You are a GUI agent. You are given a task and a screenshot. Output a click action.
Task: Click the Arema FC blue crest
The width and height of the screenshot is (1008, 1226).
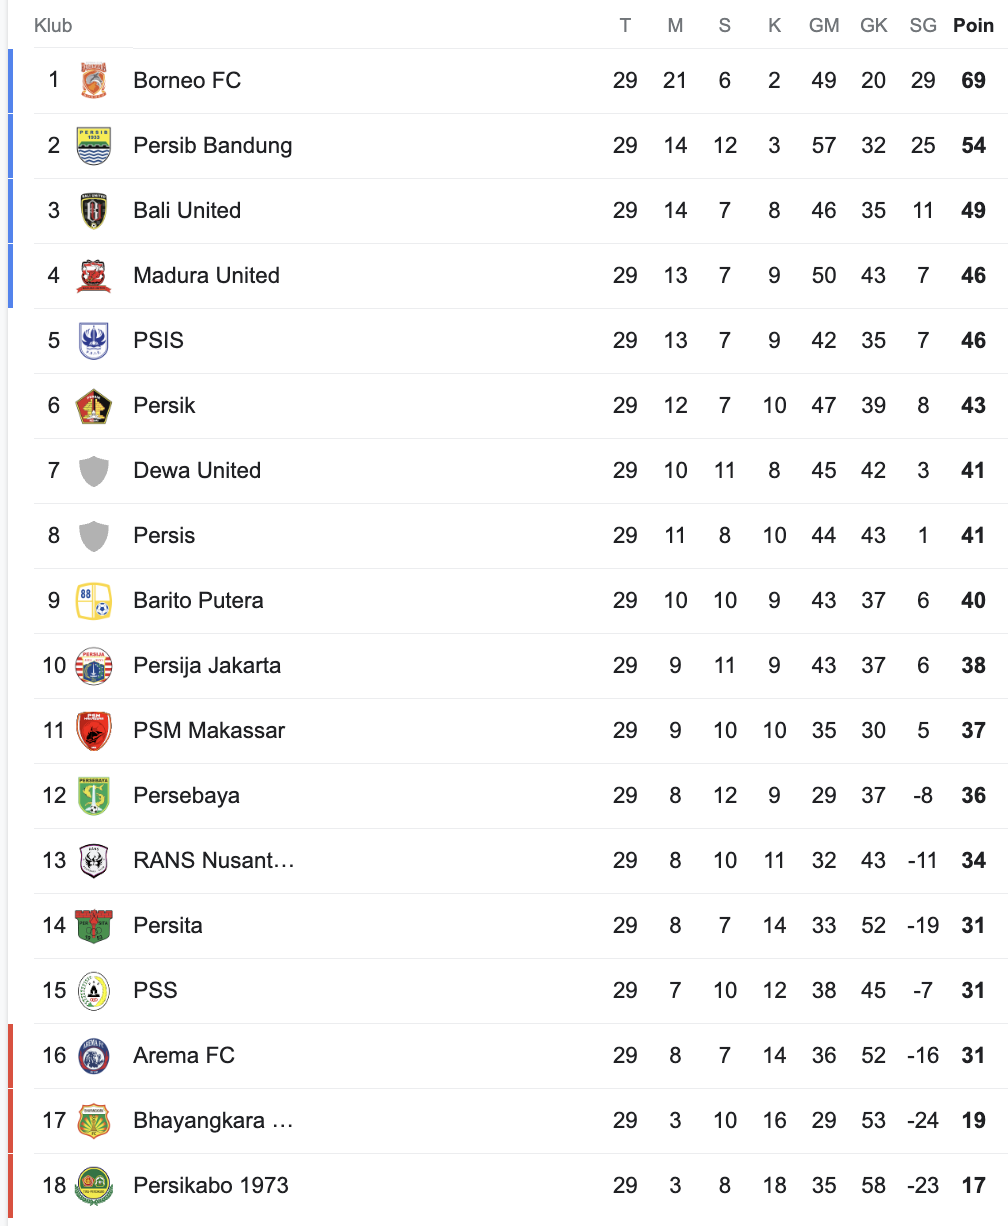point(94,1055)
